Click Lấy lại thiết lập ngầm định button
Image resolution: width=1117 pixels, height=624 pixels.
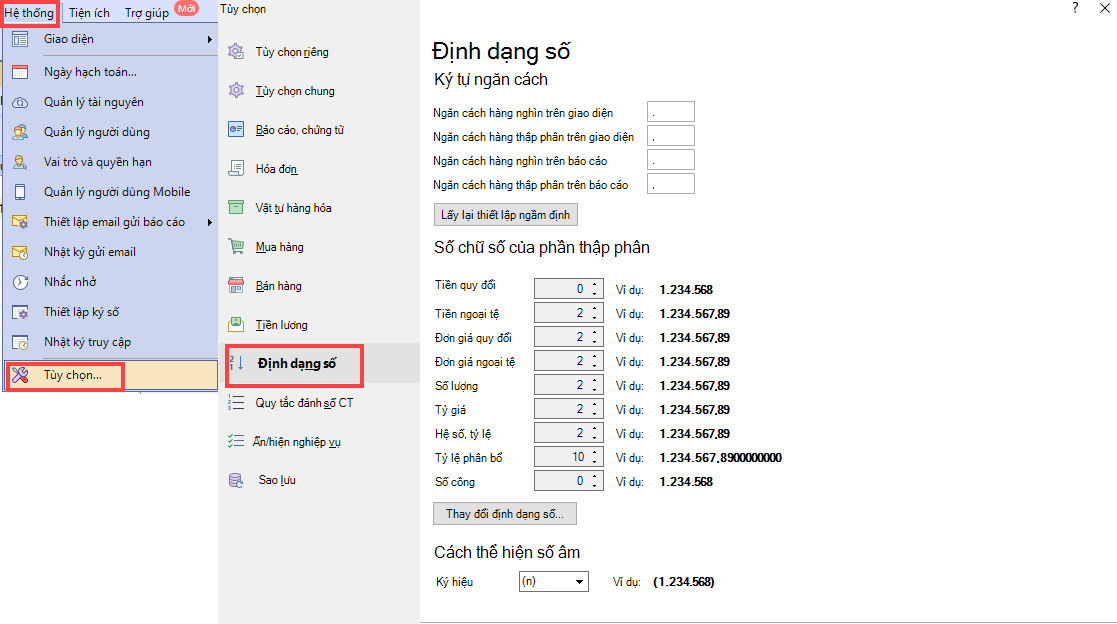point(505,215)
